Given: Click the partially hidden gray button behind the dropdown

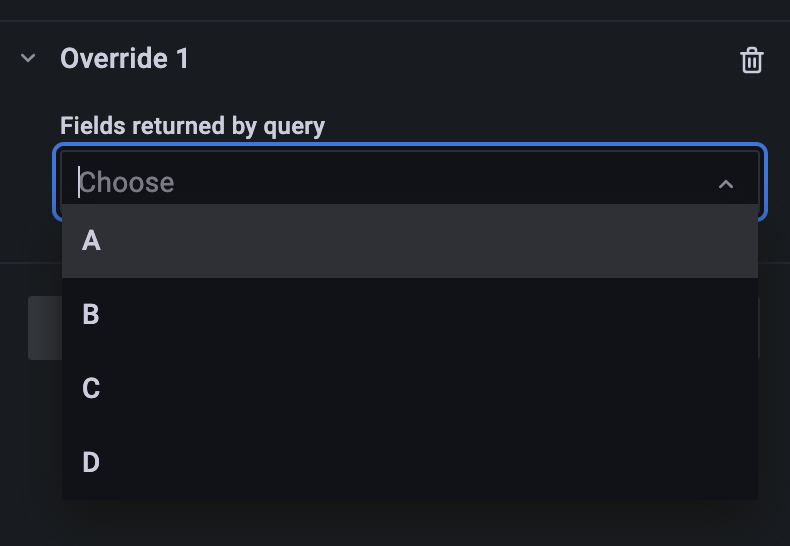Looking at the screenshot, I should 44,328.
